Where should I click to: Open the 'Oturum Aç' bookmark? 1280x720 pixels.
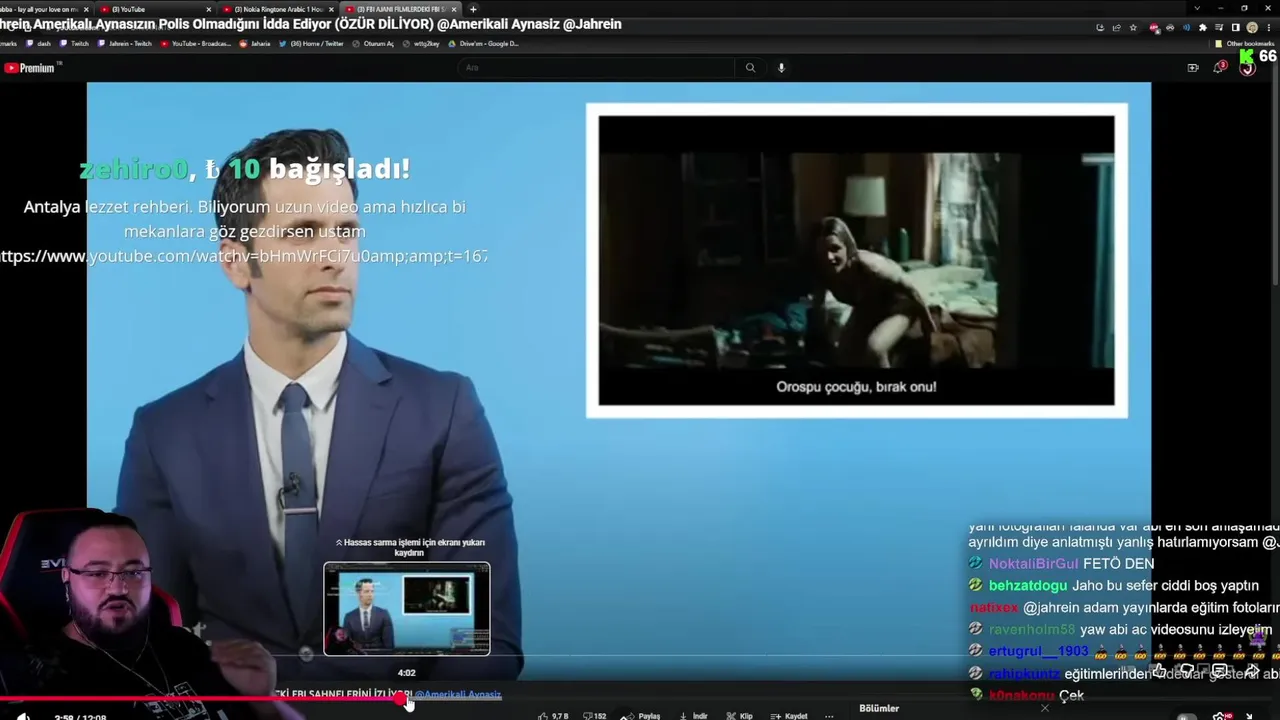tap(373, 44)
